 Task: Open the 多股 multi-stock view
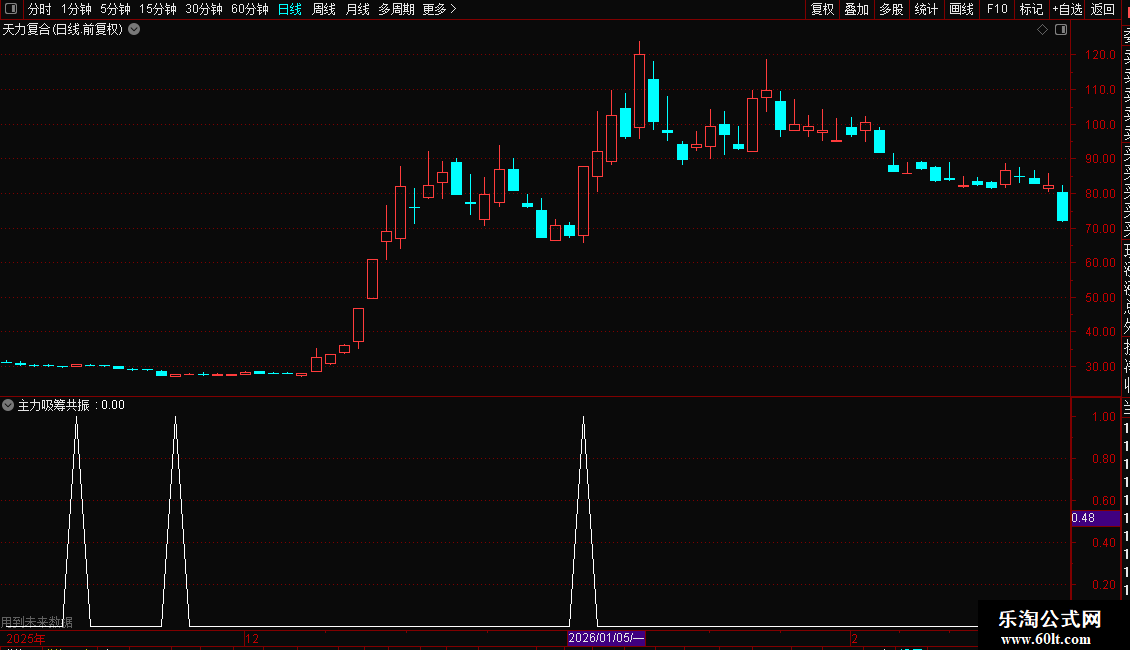[891, 9]
